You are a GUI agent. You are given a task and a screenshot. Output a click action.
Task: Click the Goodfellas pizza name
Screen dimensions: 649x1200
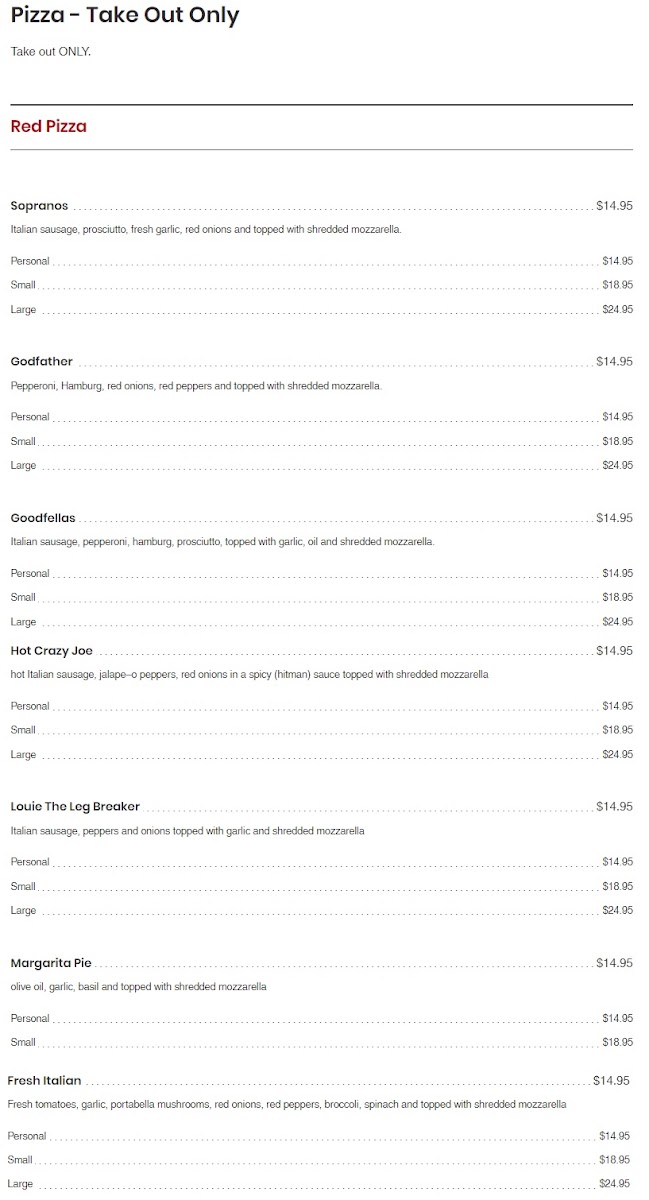43,518
